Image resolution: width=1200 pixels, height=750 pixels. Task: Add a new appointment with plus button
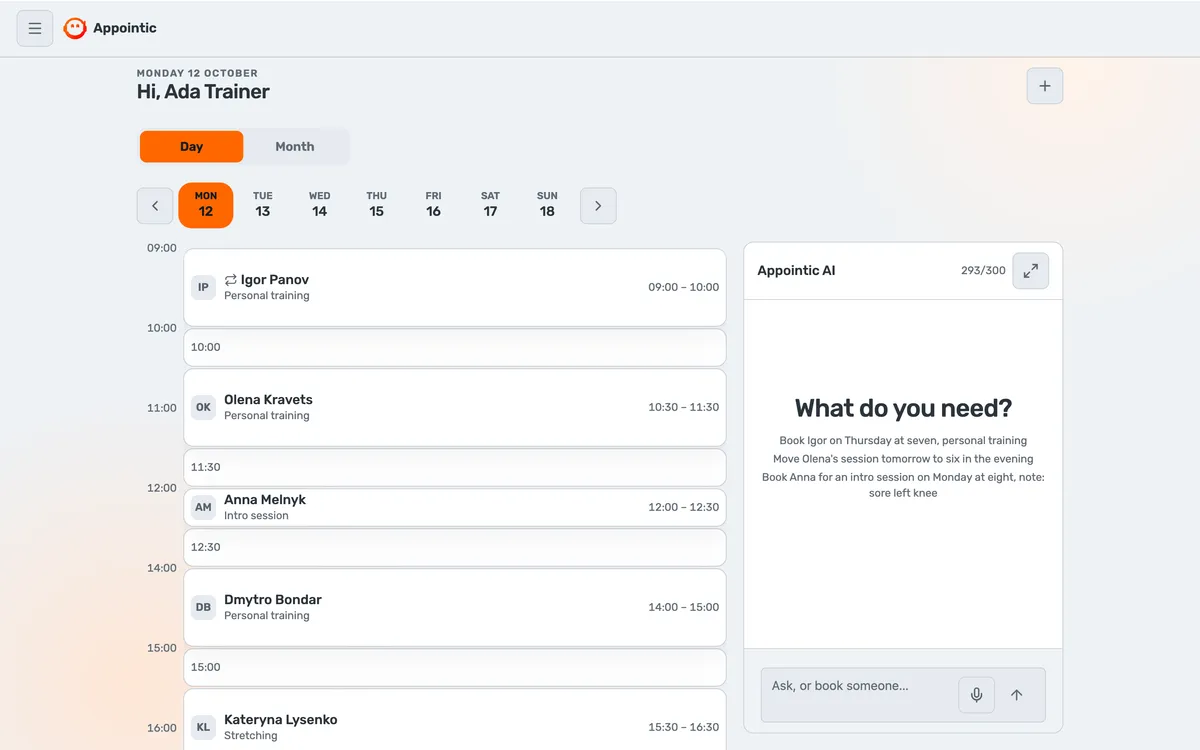click(x=1045, y=86)
